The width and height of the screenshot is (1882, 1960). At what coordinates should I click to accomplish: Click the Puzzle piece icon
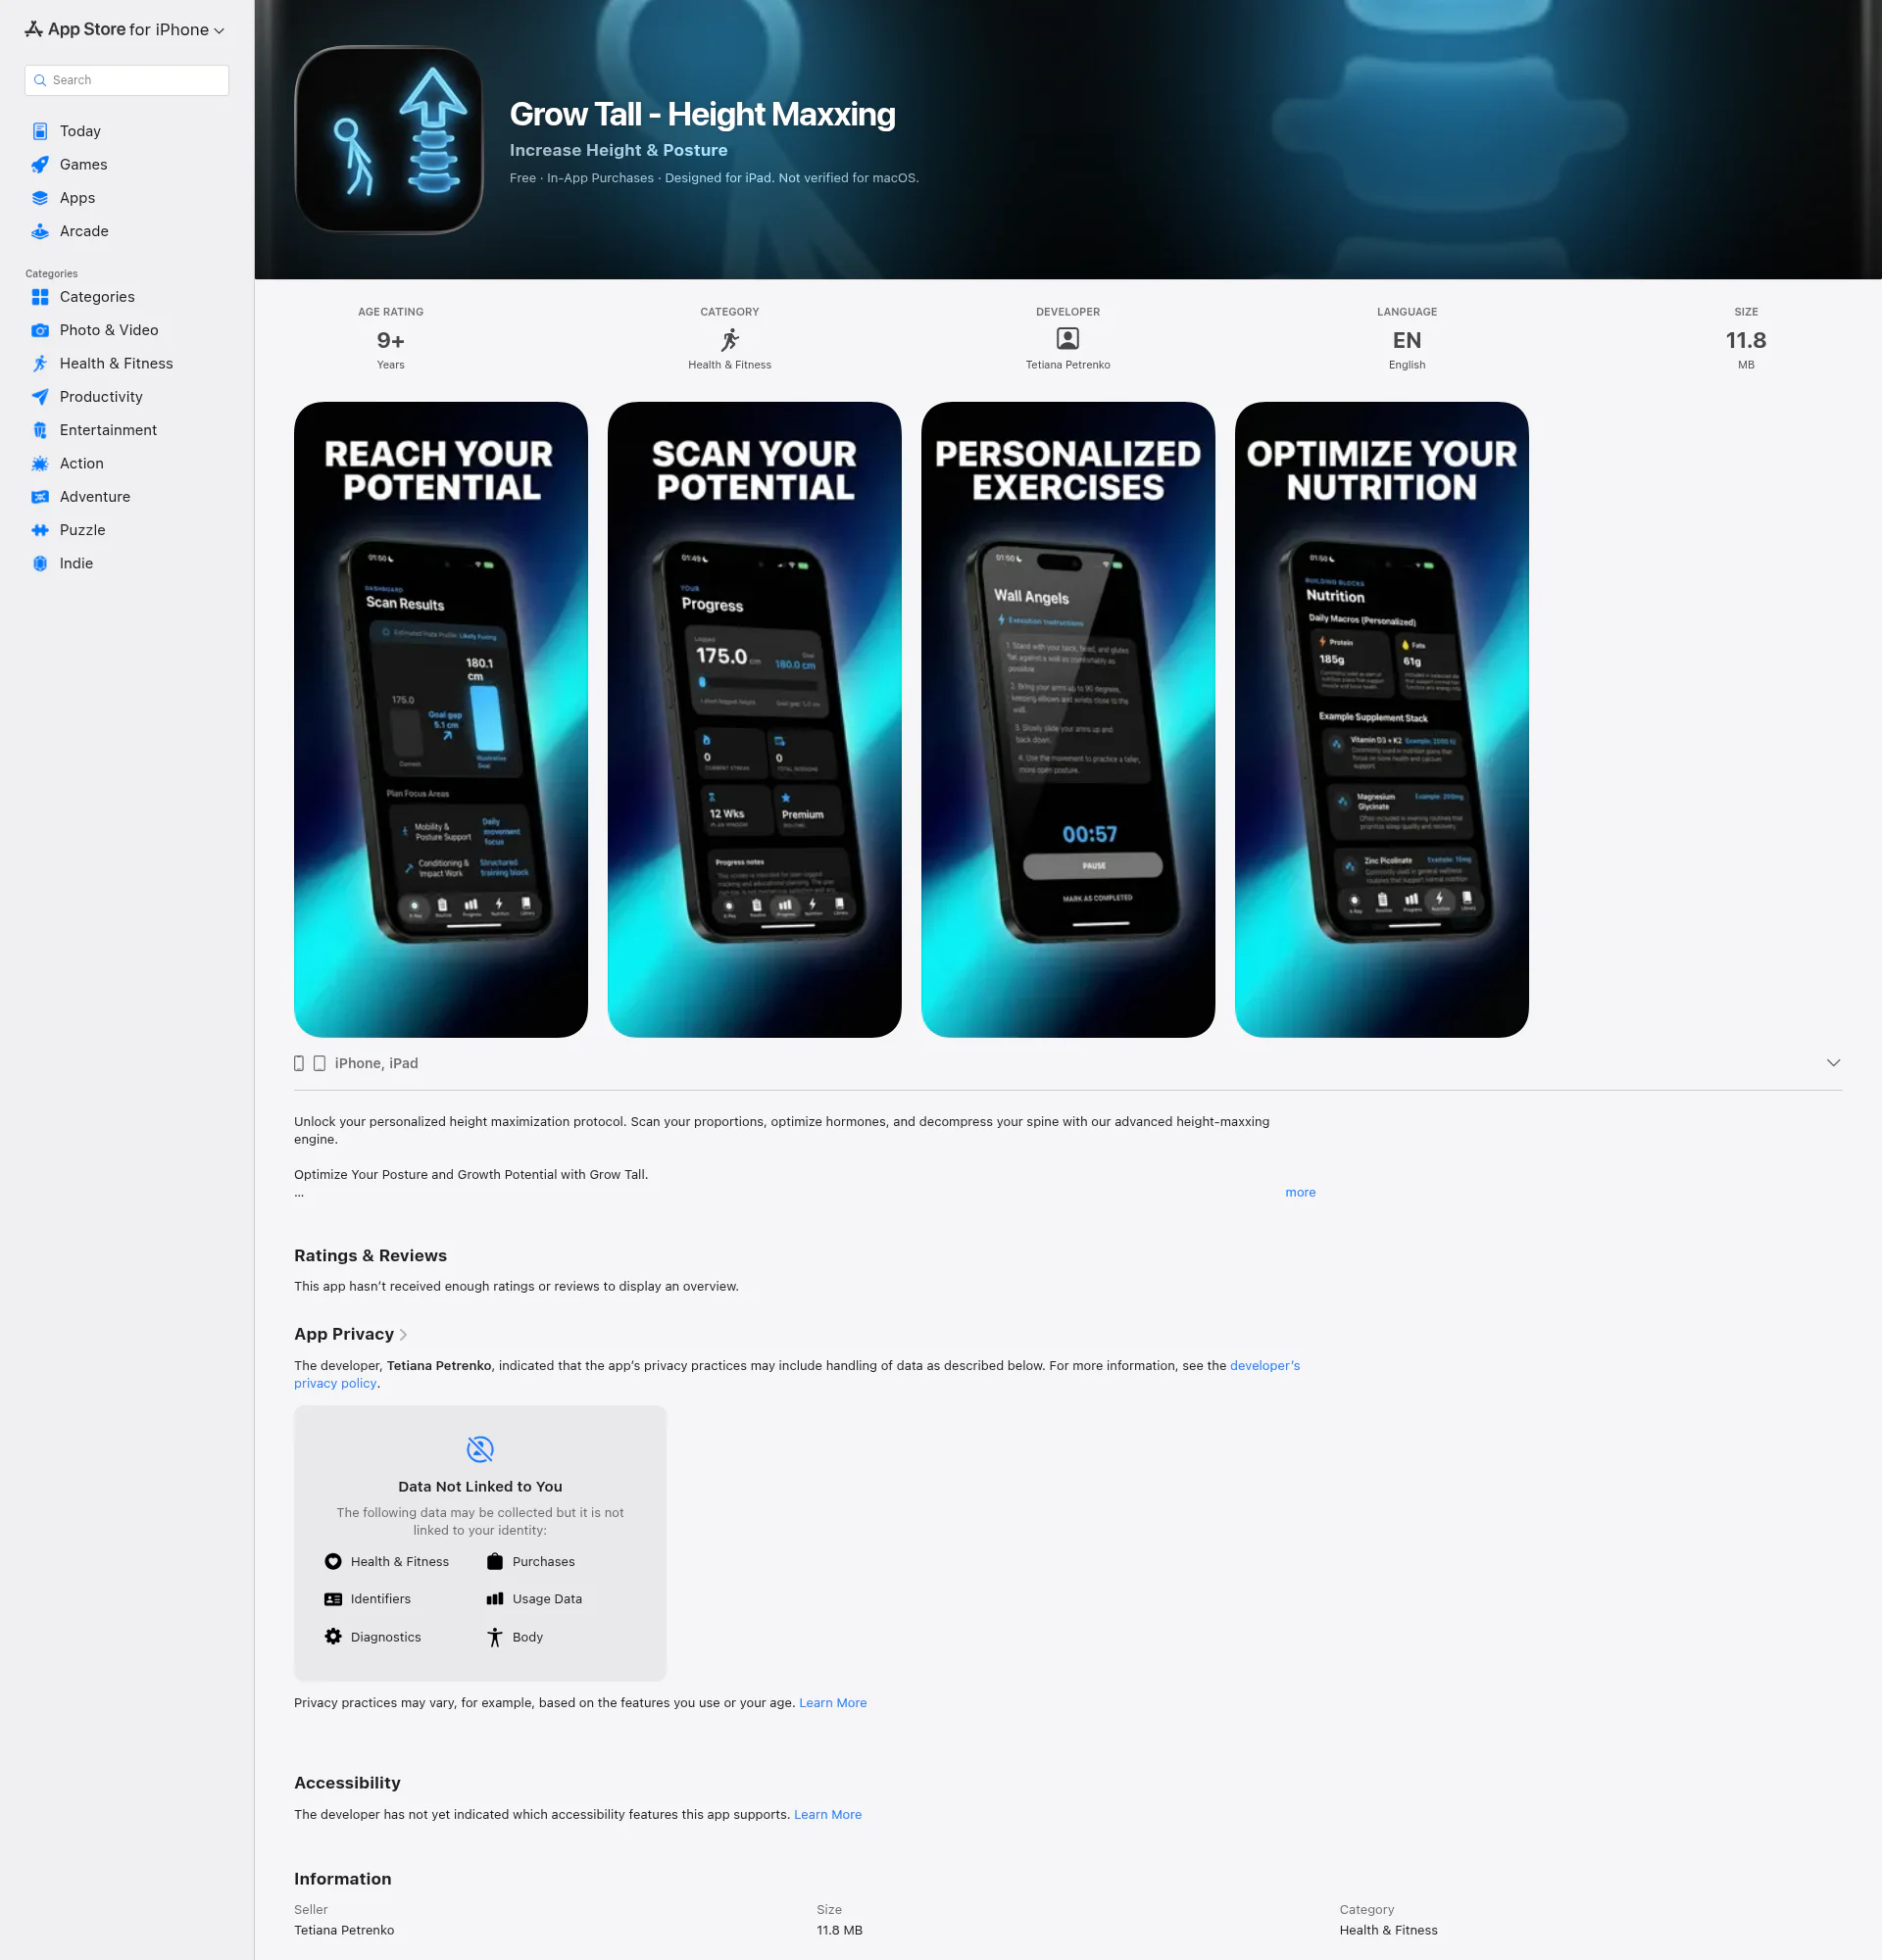point(40,530)
